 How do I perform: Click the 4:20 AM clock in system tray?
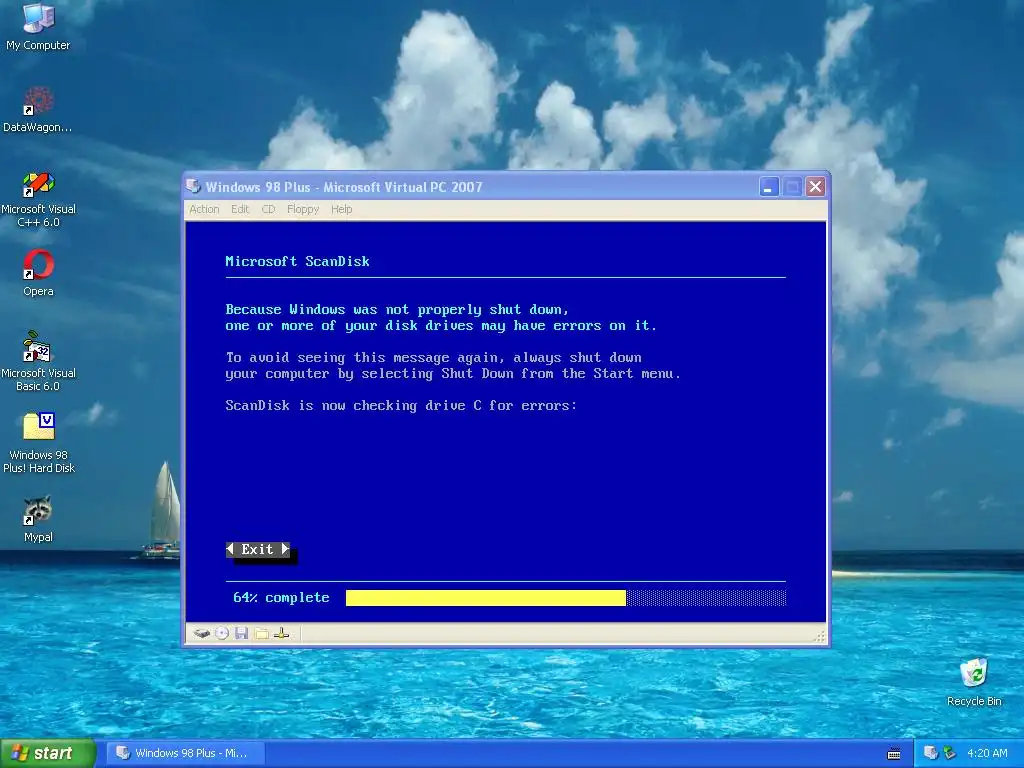[987, 753]
